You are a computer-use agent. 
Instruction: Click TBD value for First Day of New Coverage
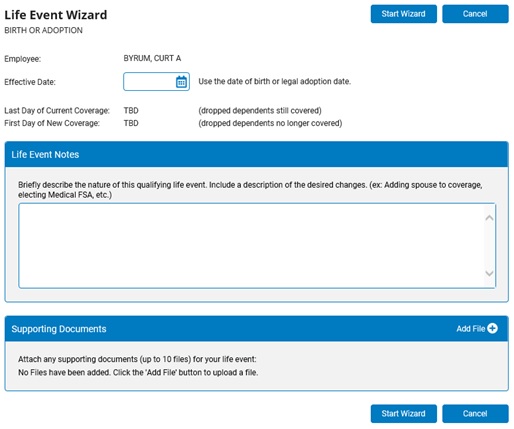(x=131, y=123)
